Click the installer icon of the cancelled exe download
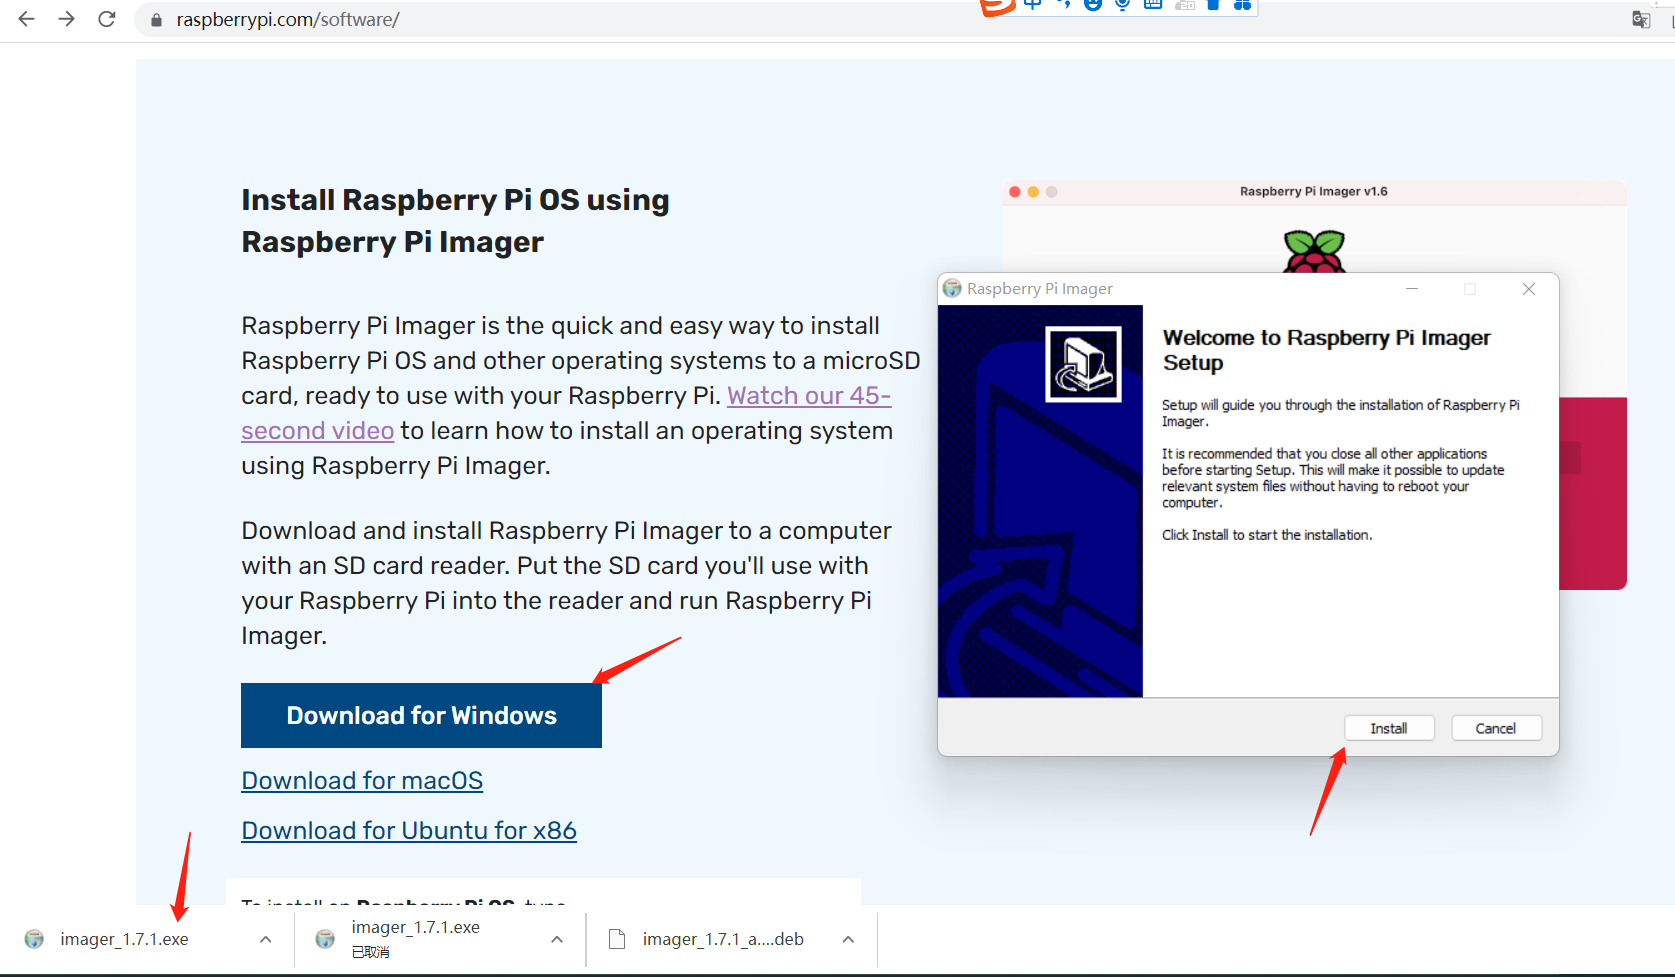 (x=325, y=939)
